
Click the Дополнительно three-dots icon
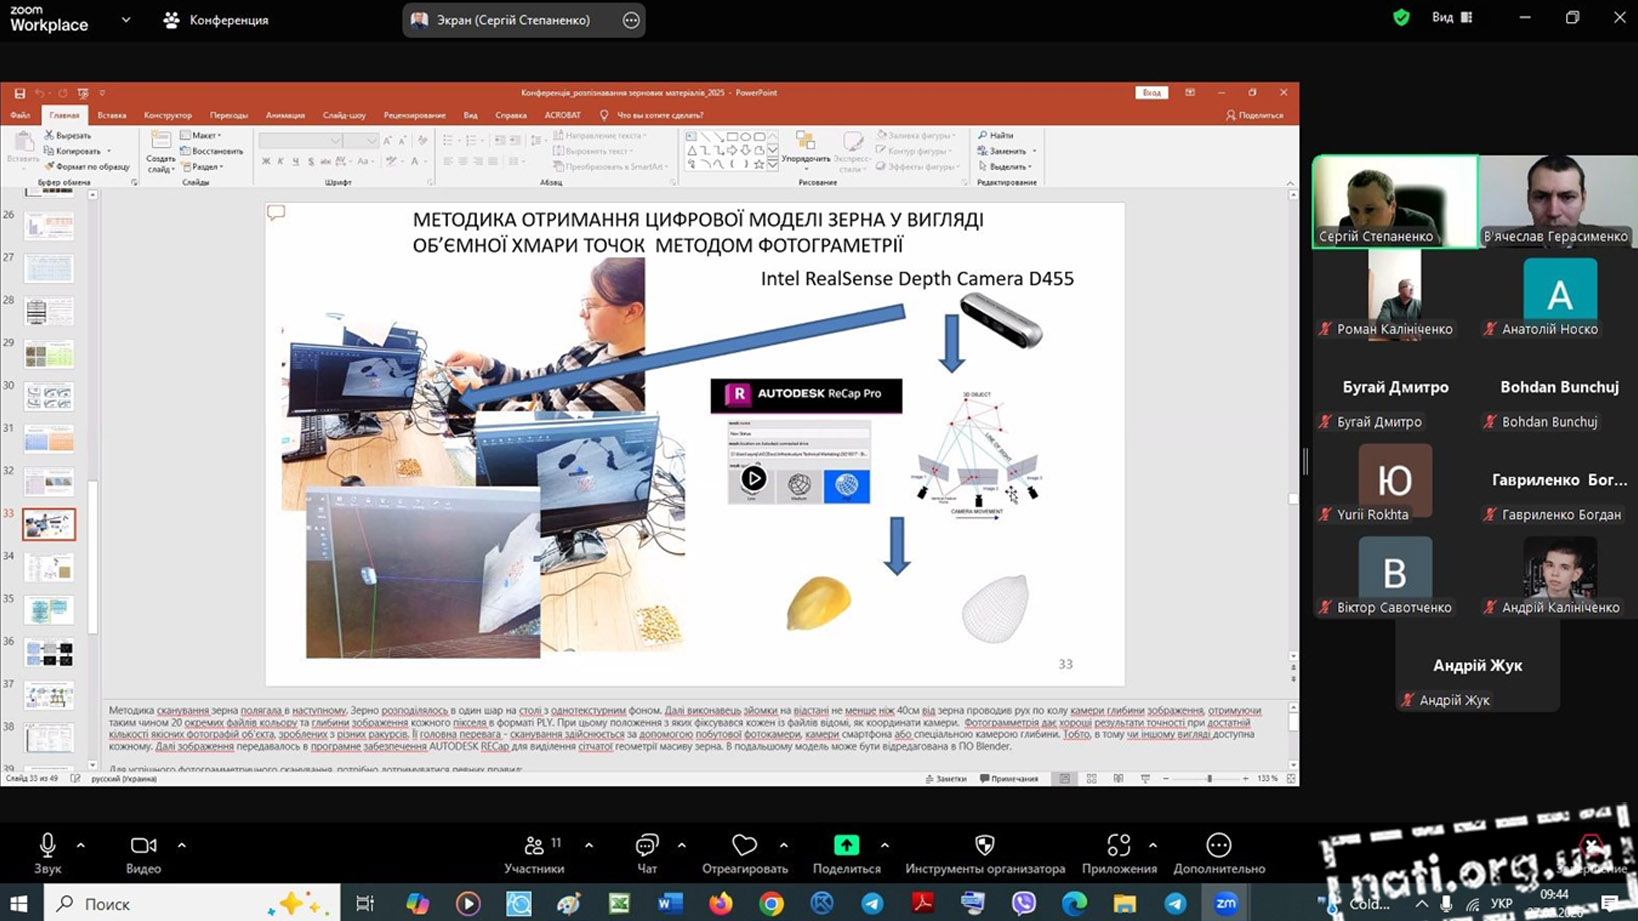1218,846
